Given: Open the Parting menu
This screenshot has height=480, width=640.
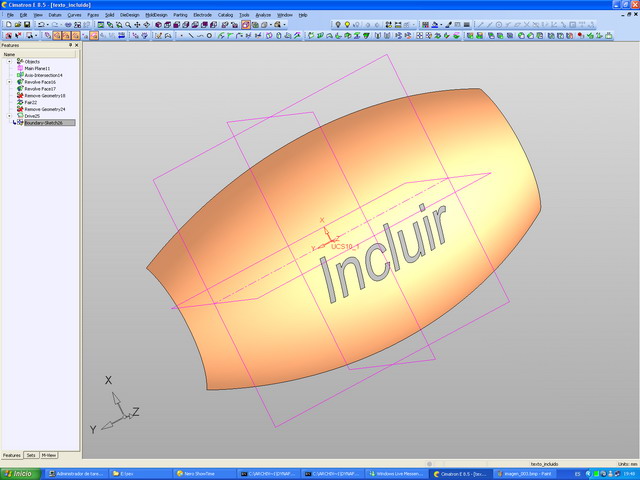Looking at the screenshot, I should pyautogui.click(x=180, y=16).
